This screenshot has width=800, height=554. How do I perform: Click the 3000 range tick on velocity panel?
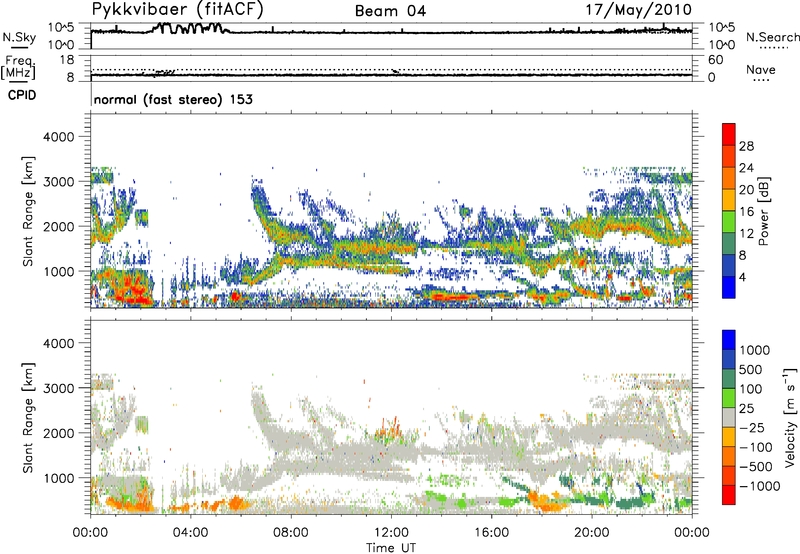click(58, 388)
